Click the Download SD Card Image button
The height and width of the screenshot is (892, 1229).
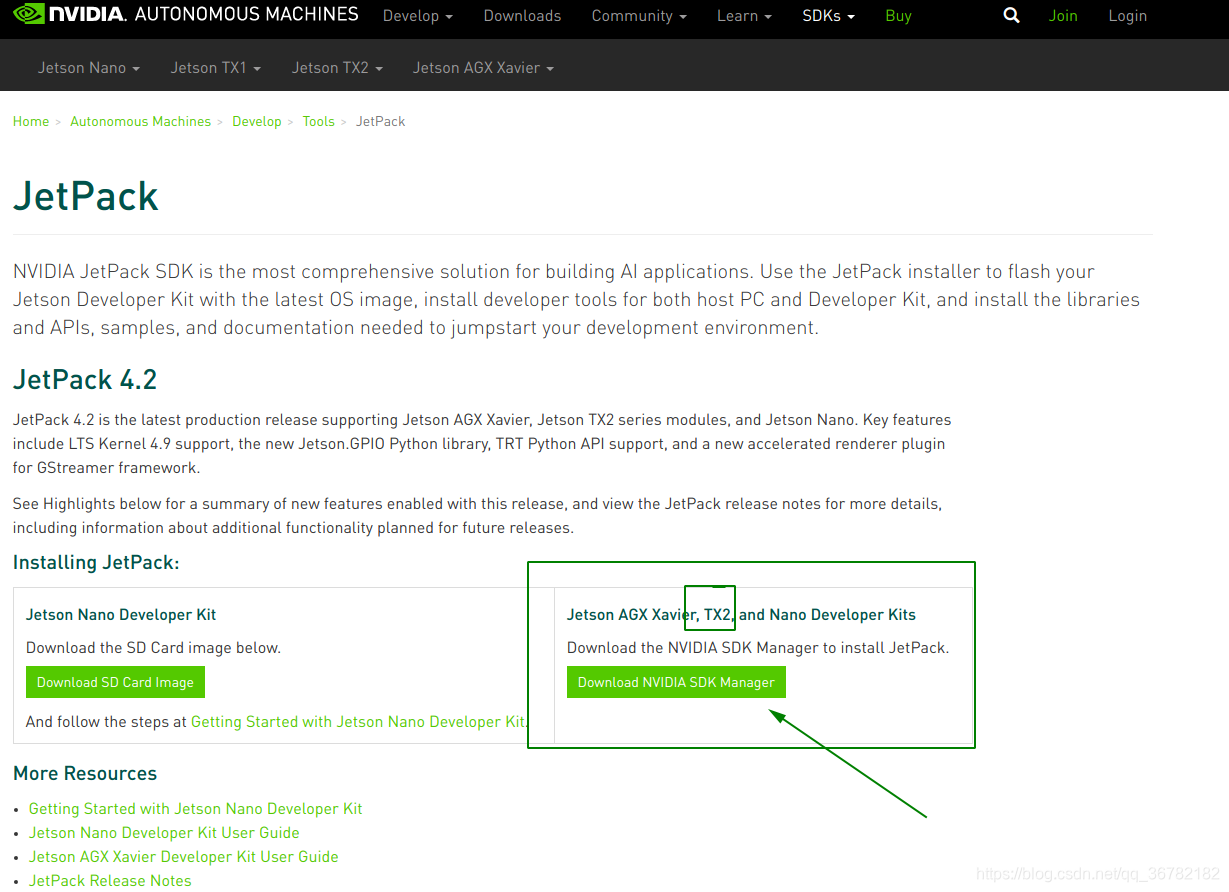tap(115, 682)
